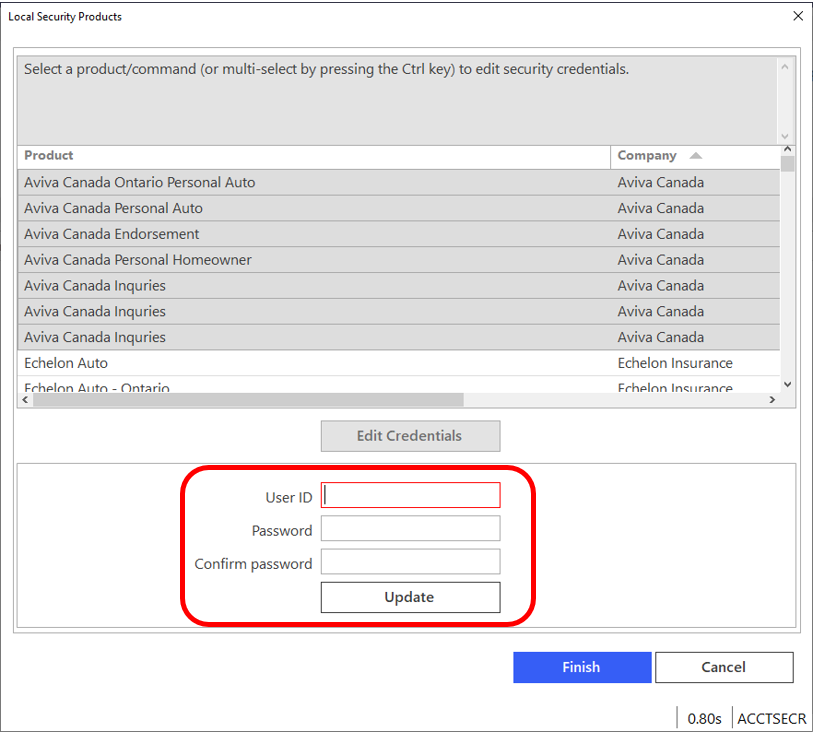Close the Local Security Products dialog

pos(798,16)
